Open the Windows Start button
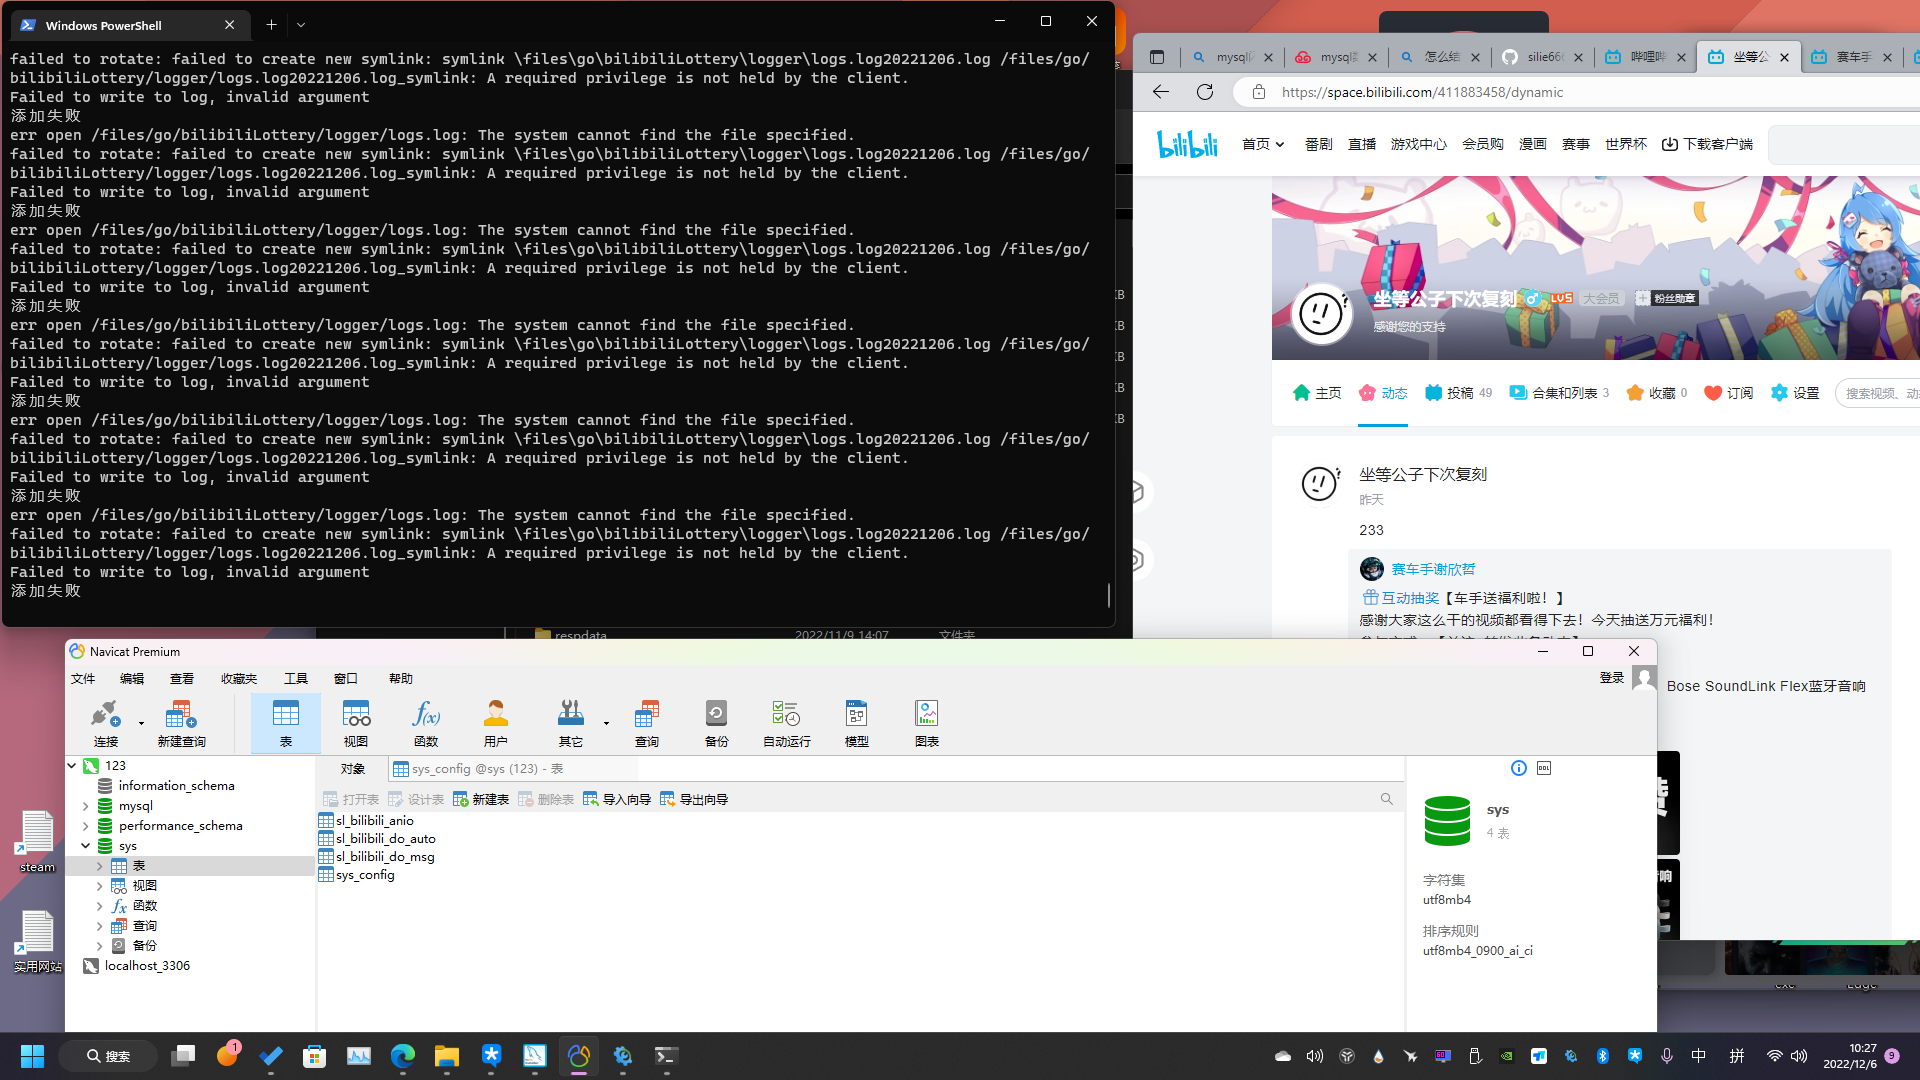The image size is (1920, 1080). pyautogui.click(x=32, y=1056)
